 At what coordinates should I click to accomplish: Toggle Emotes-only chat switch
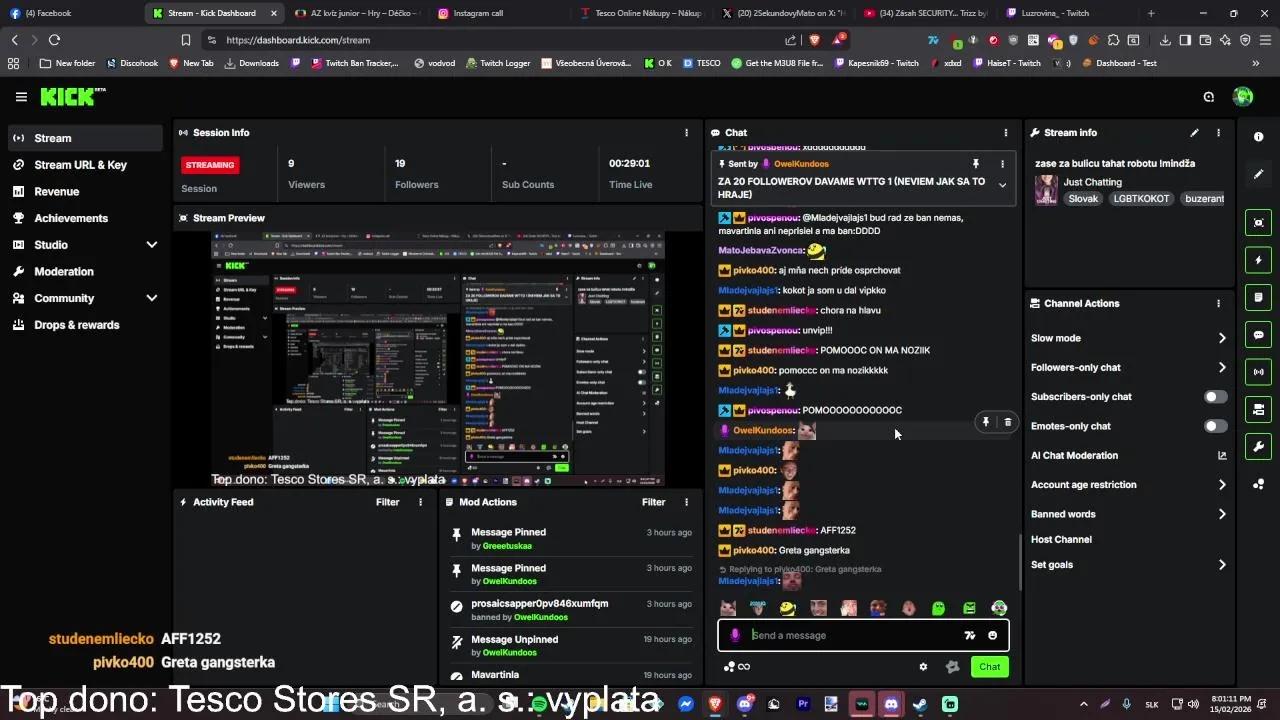[x=1215, y=426]
